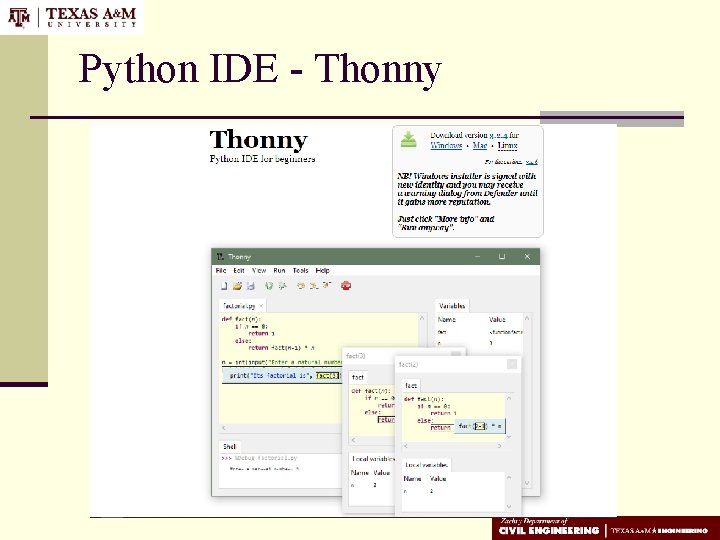Click the Step over toolbar icon
720x540 pixels.
tap(301, 286)
